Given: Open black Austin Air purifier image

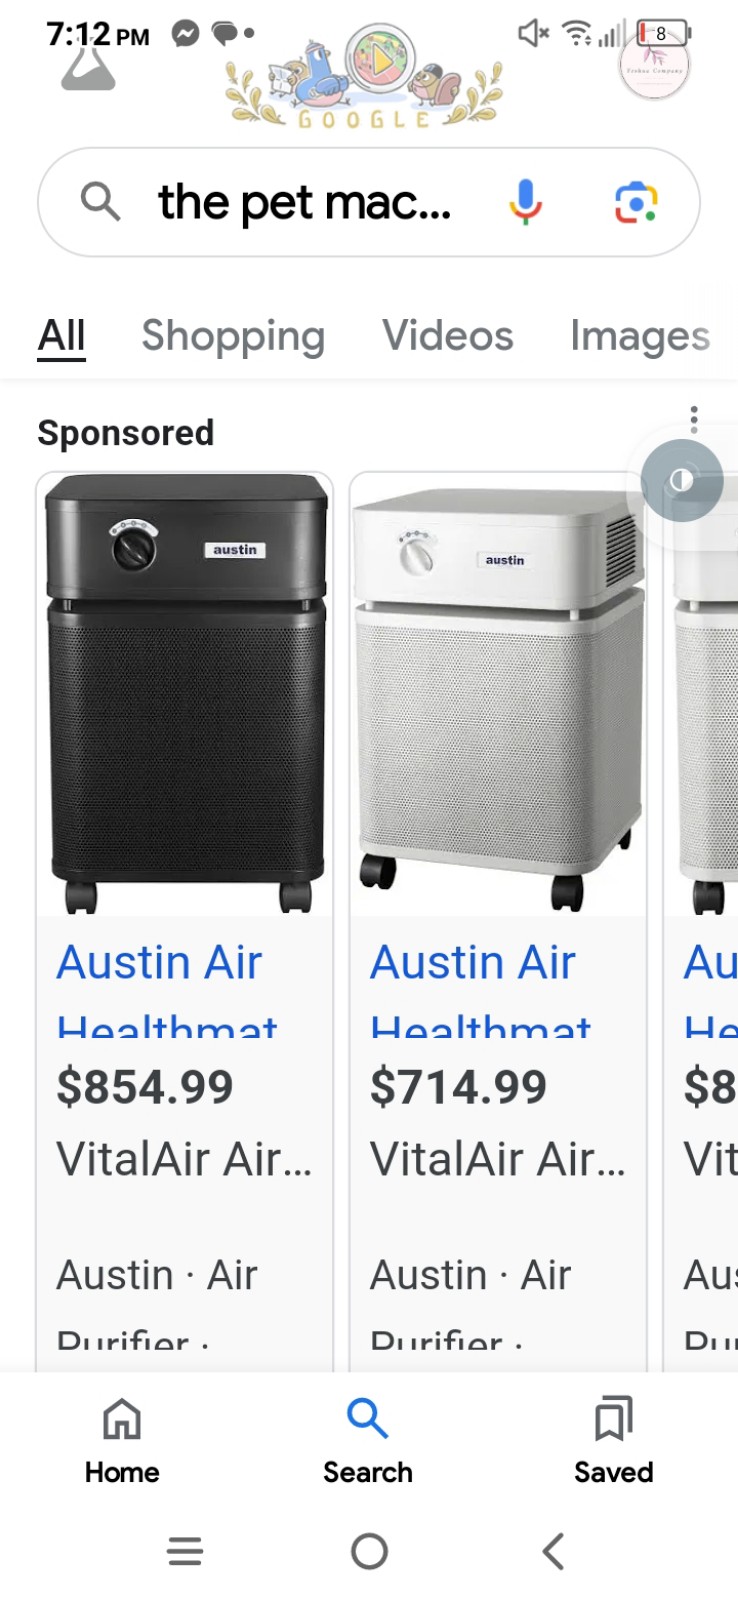Looking at the screenshot, I should (x=185, y=694).
